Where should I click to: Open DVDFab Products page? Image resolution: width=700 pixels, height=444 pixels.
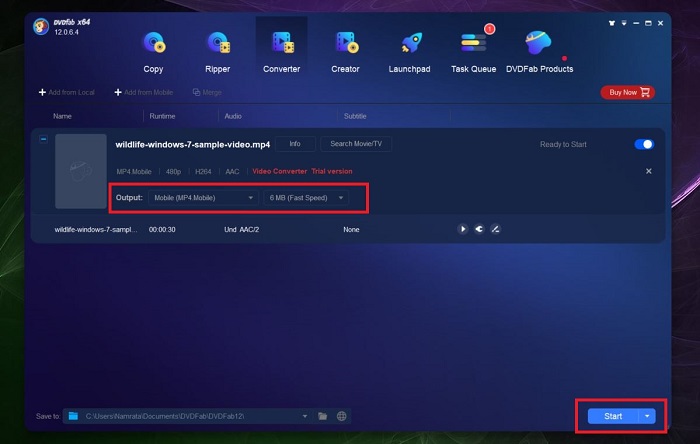(x=539, y=52)
